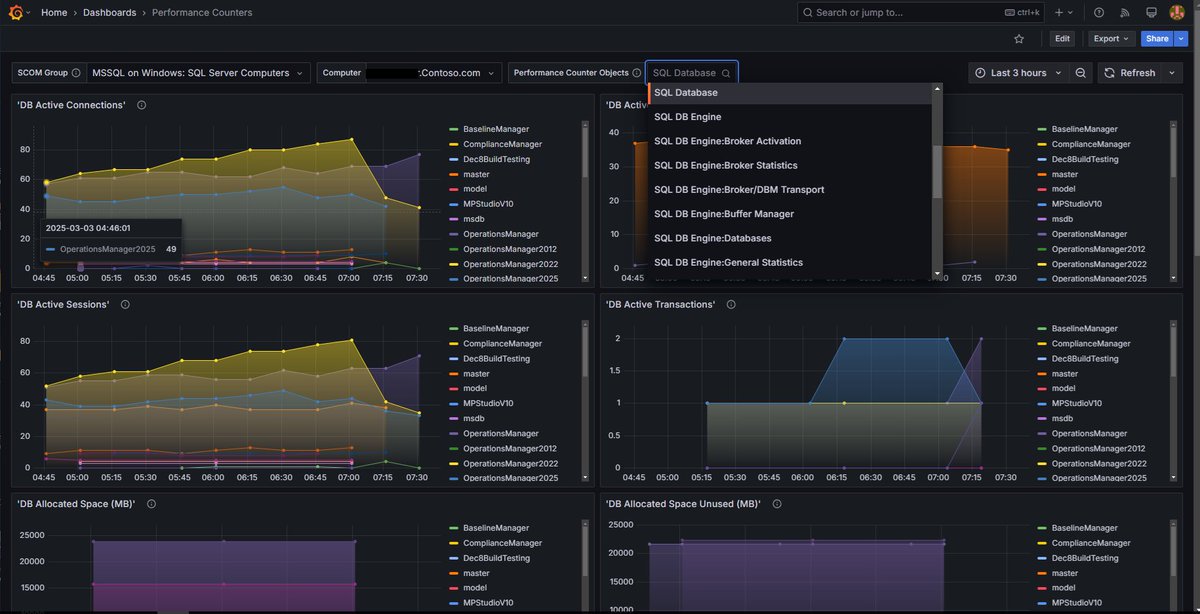This screenshot has width=1200, height=614.
Task: Open Dashboards breadcrumb link
Action: point(109,13)
